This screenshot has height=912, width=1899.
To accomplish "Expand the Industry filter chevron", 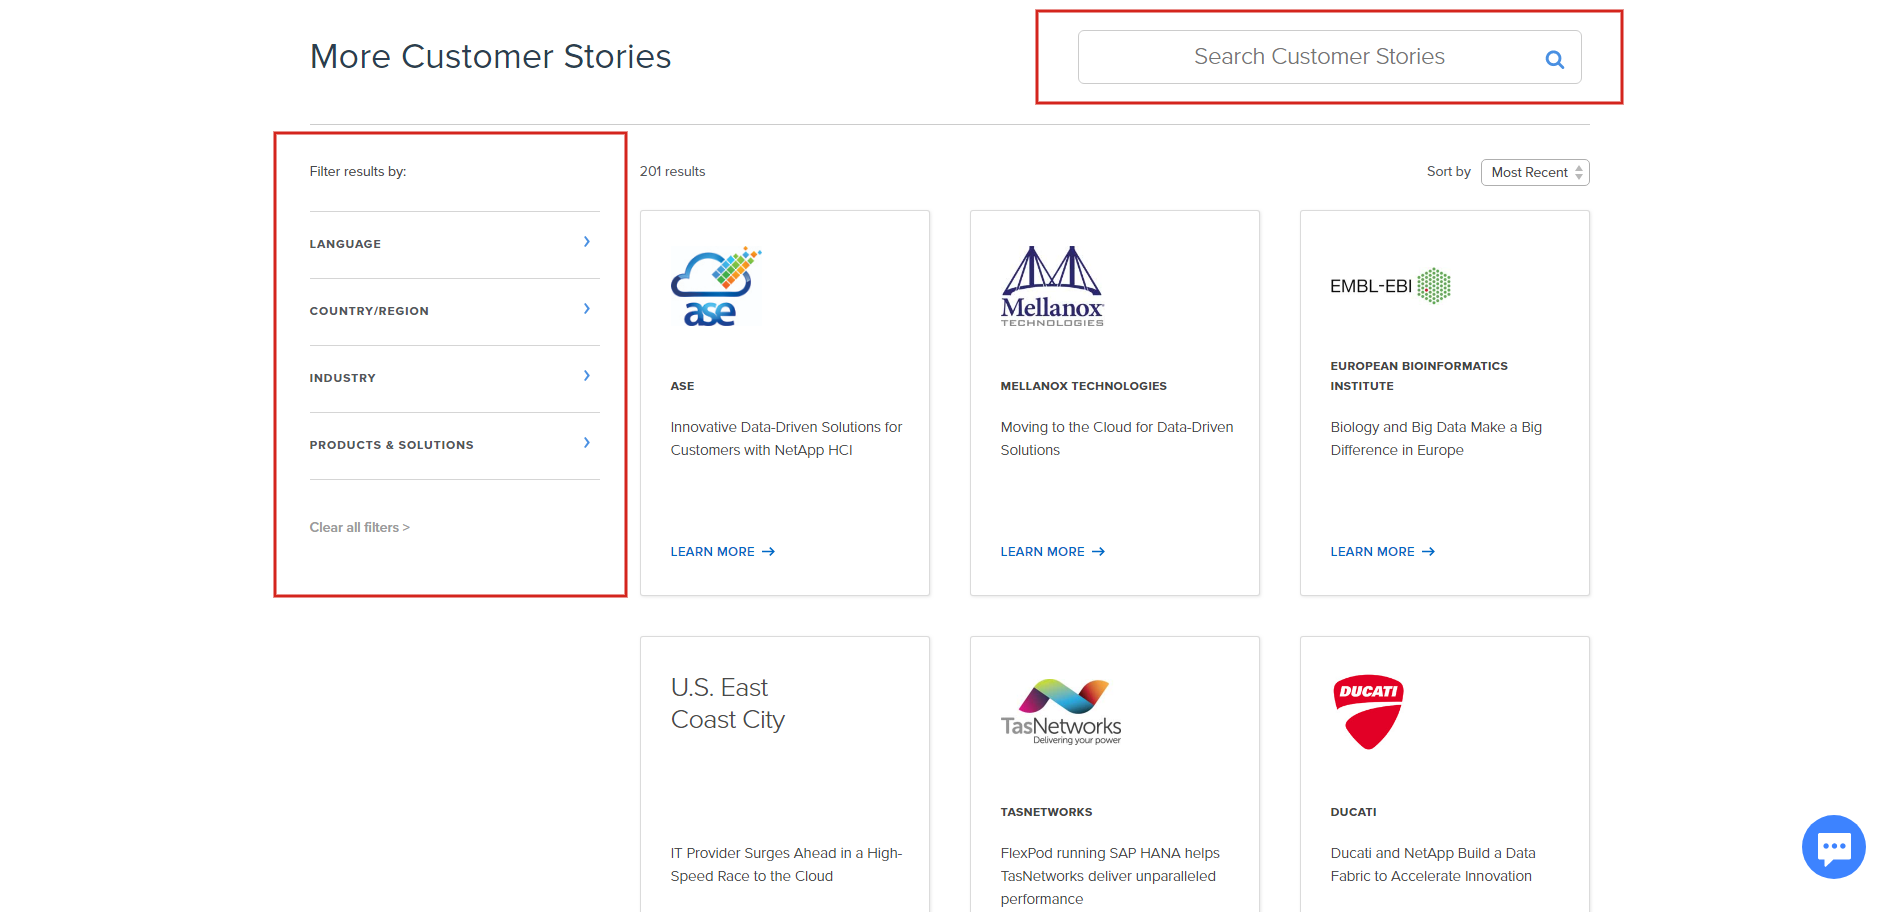I will click(587, 376).
